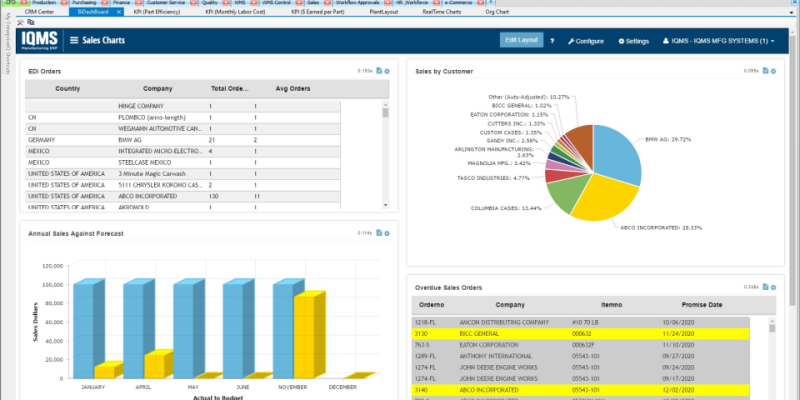Image resolution: width=800 pixels, height=400 pixels.
Task: Select the Production module tab
Action: click(x=44, y=3)
